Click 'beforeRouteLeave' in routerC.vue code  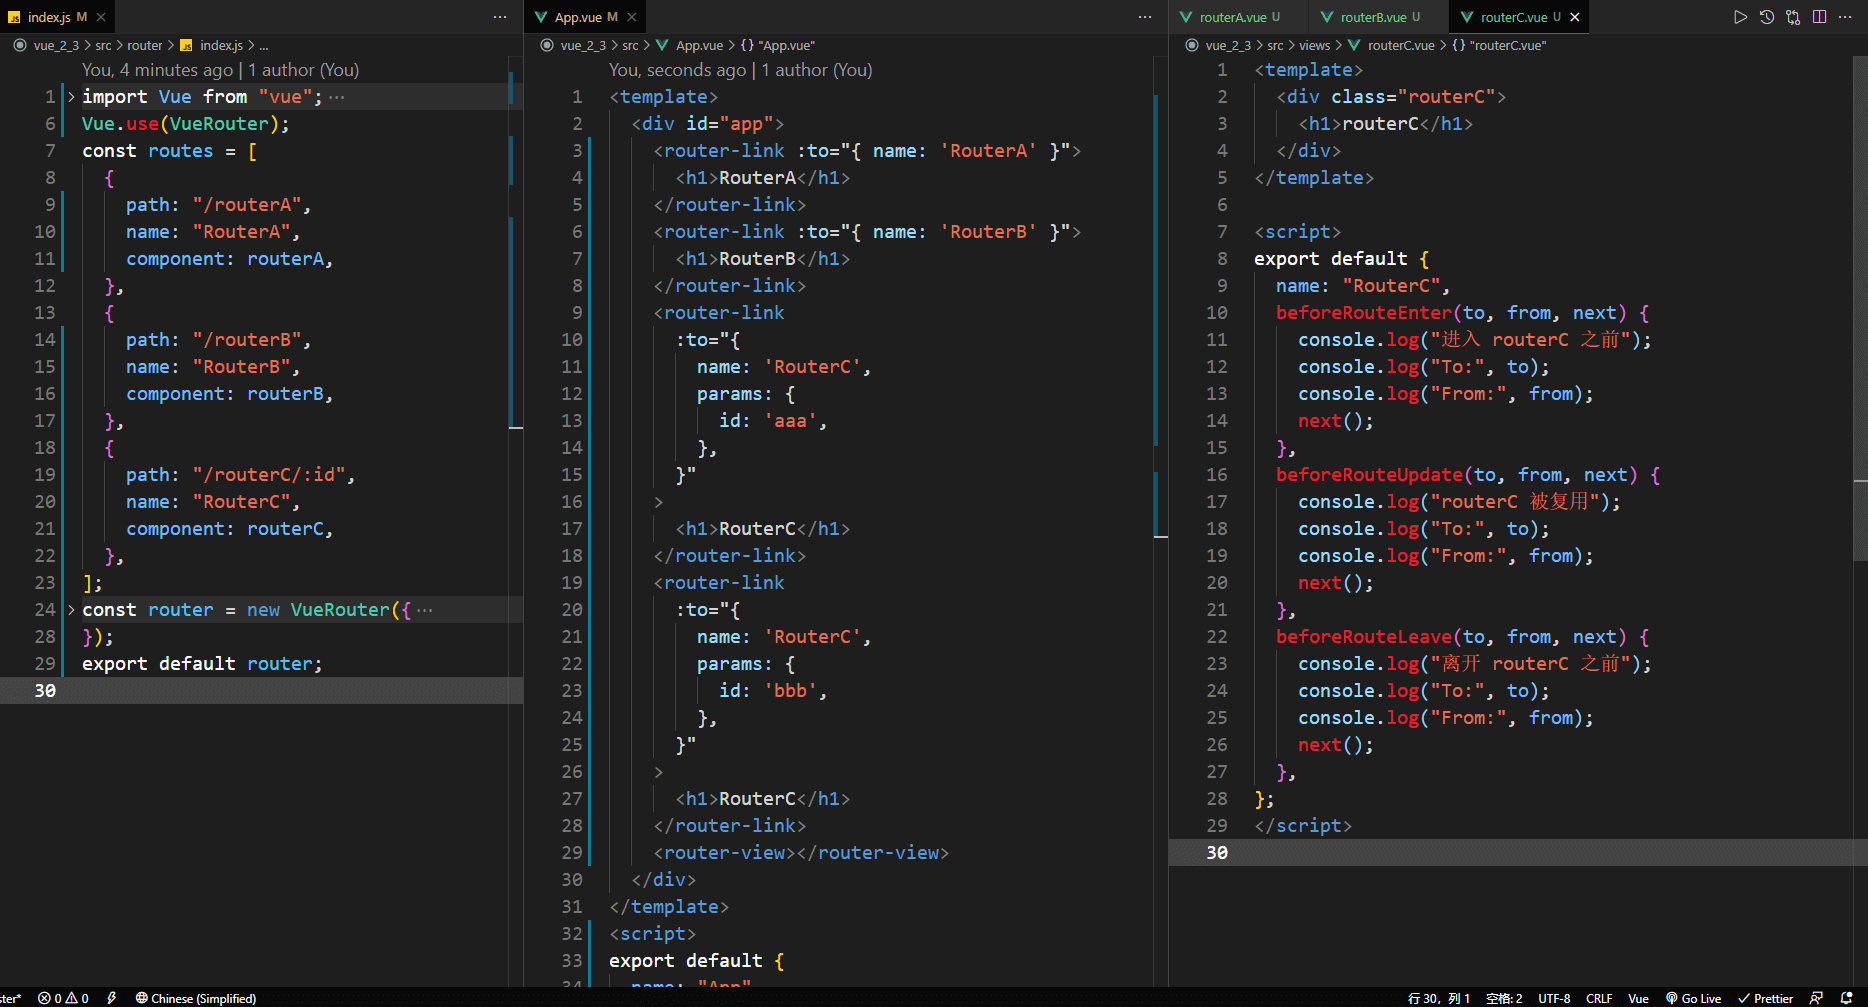tap(1364, 637)
